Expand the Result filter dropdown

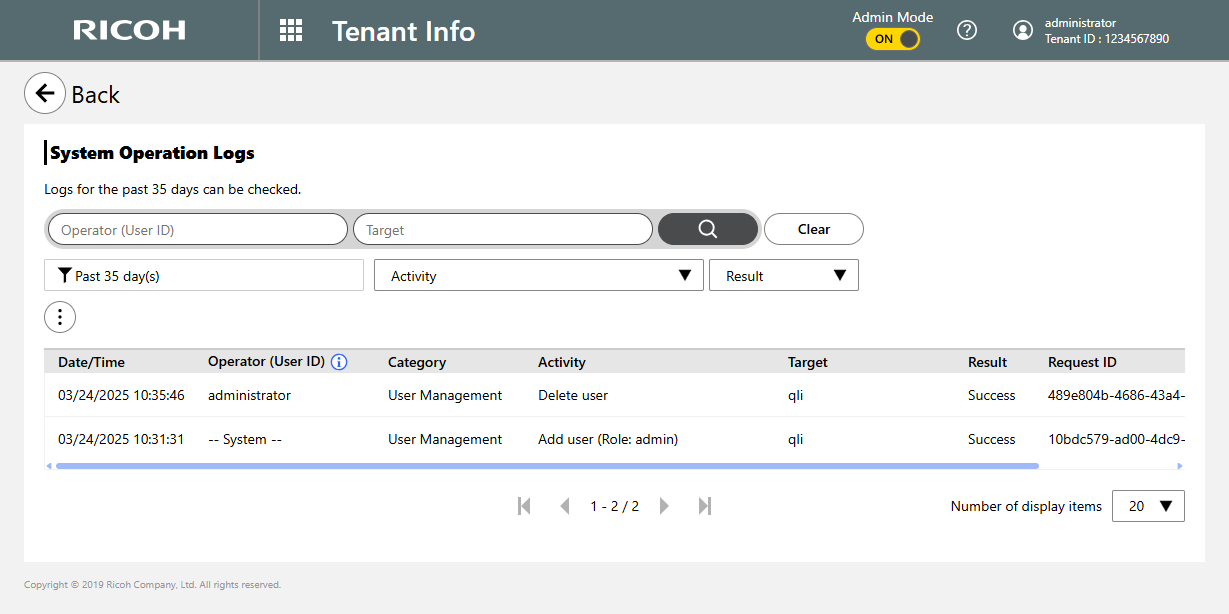783,276
